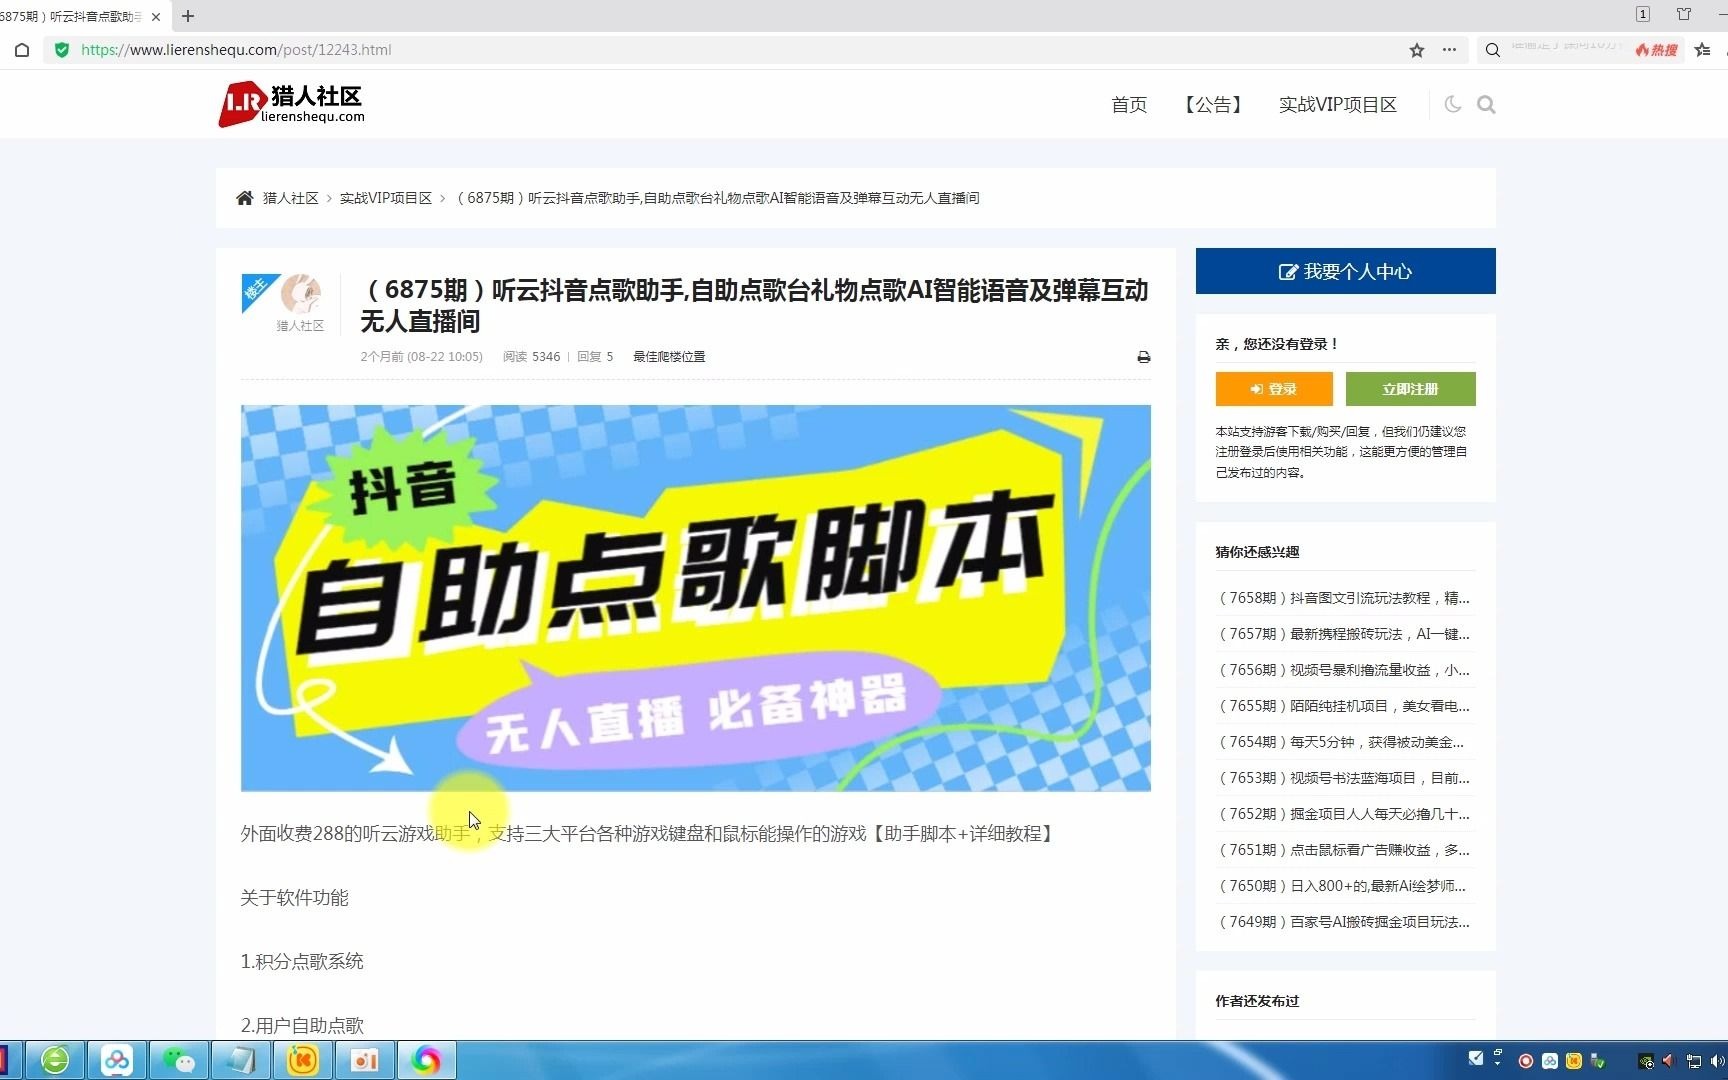Image resolution: width=1728 pixels, height=1080 pixels.
Task: Open the (7649期) 百家号AI搬砖 link
Action: pos(1343,922)
